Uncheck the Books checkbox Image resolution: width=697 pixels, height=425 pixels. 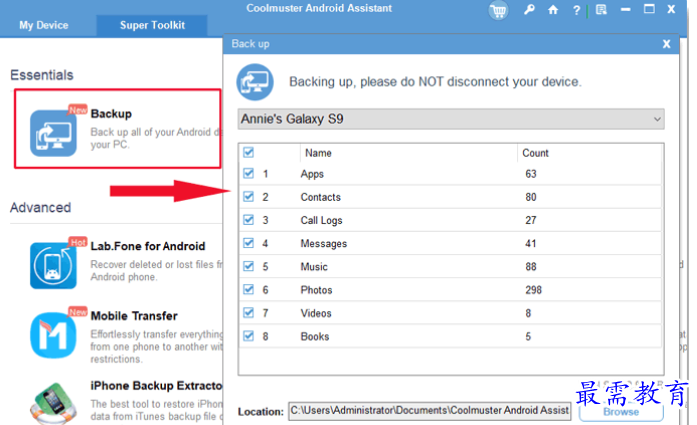click(x=248, y=336)
